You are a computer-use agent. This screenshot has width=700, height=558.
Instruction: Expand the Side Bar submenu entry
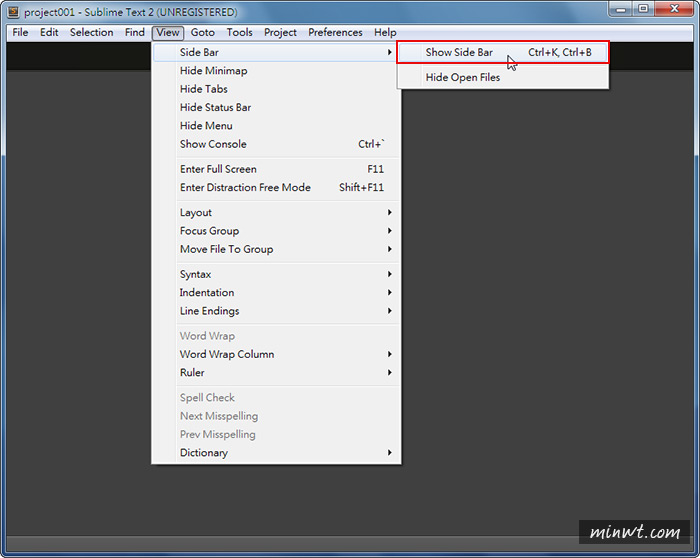tap(275, 52)
